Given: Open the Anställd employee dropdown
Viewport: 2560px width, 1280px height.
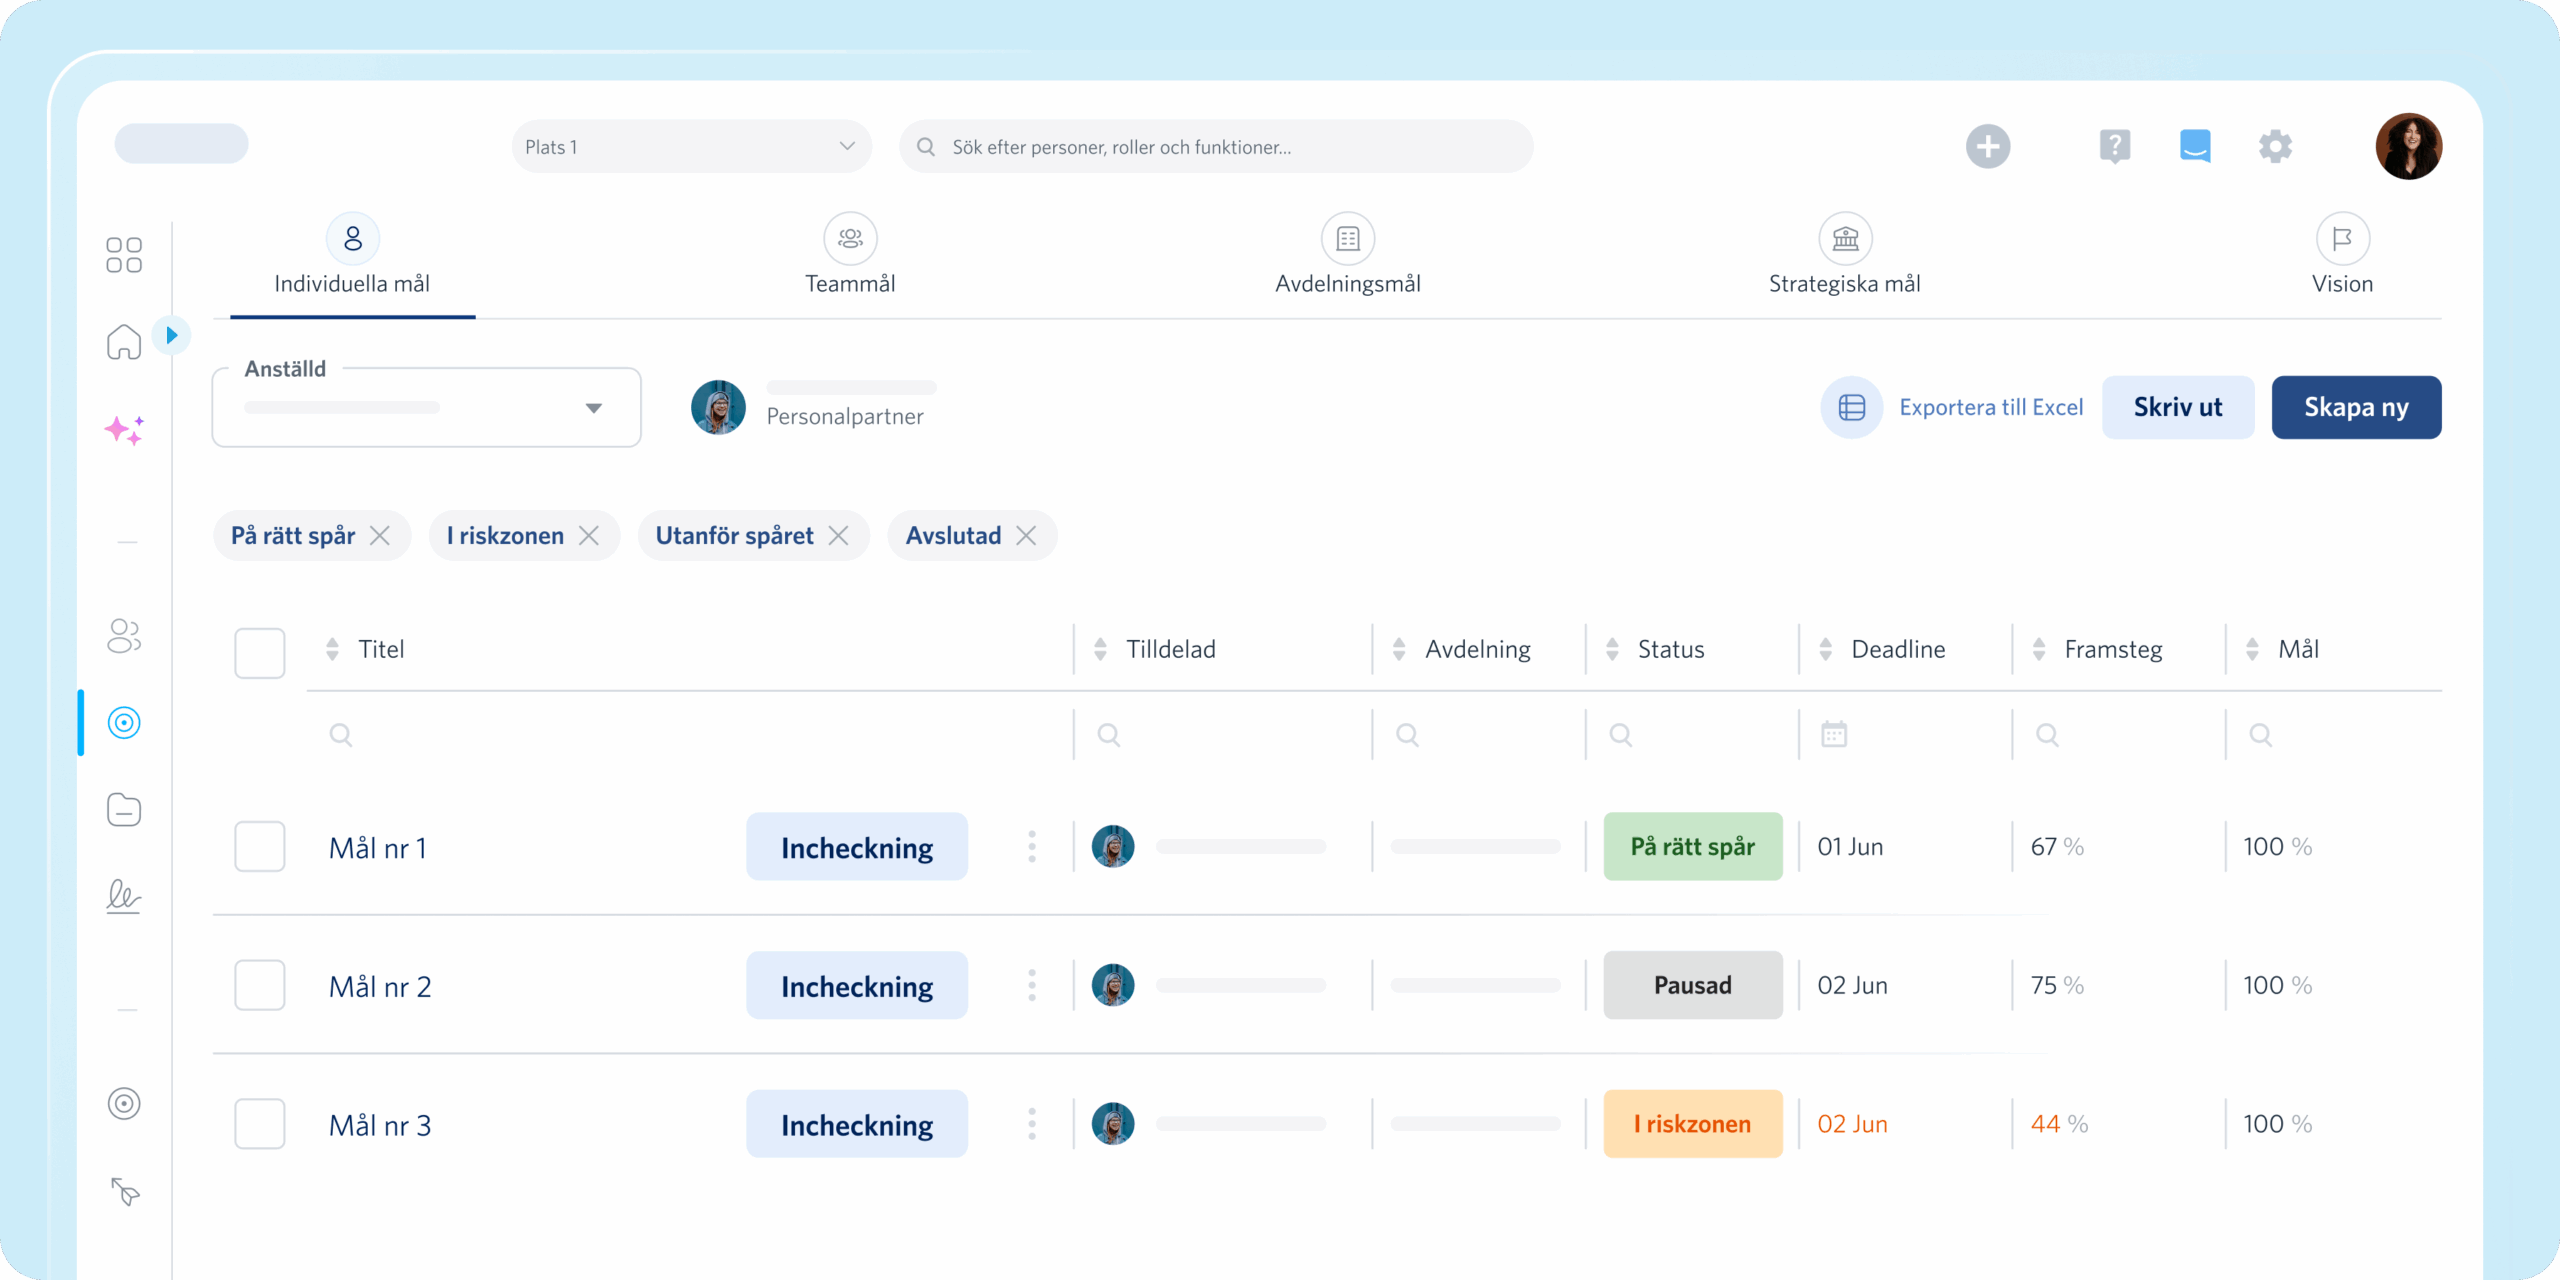Looking at the screenshot, I should pyautogui.click(x=426, y=407).
